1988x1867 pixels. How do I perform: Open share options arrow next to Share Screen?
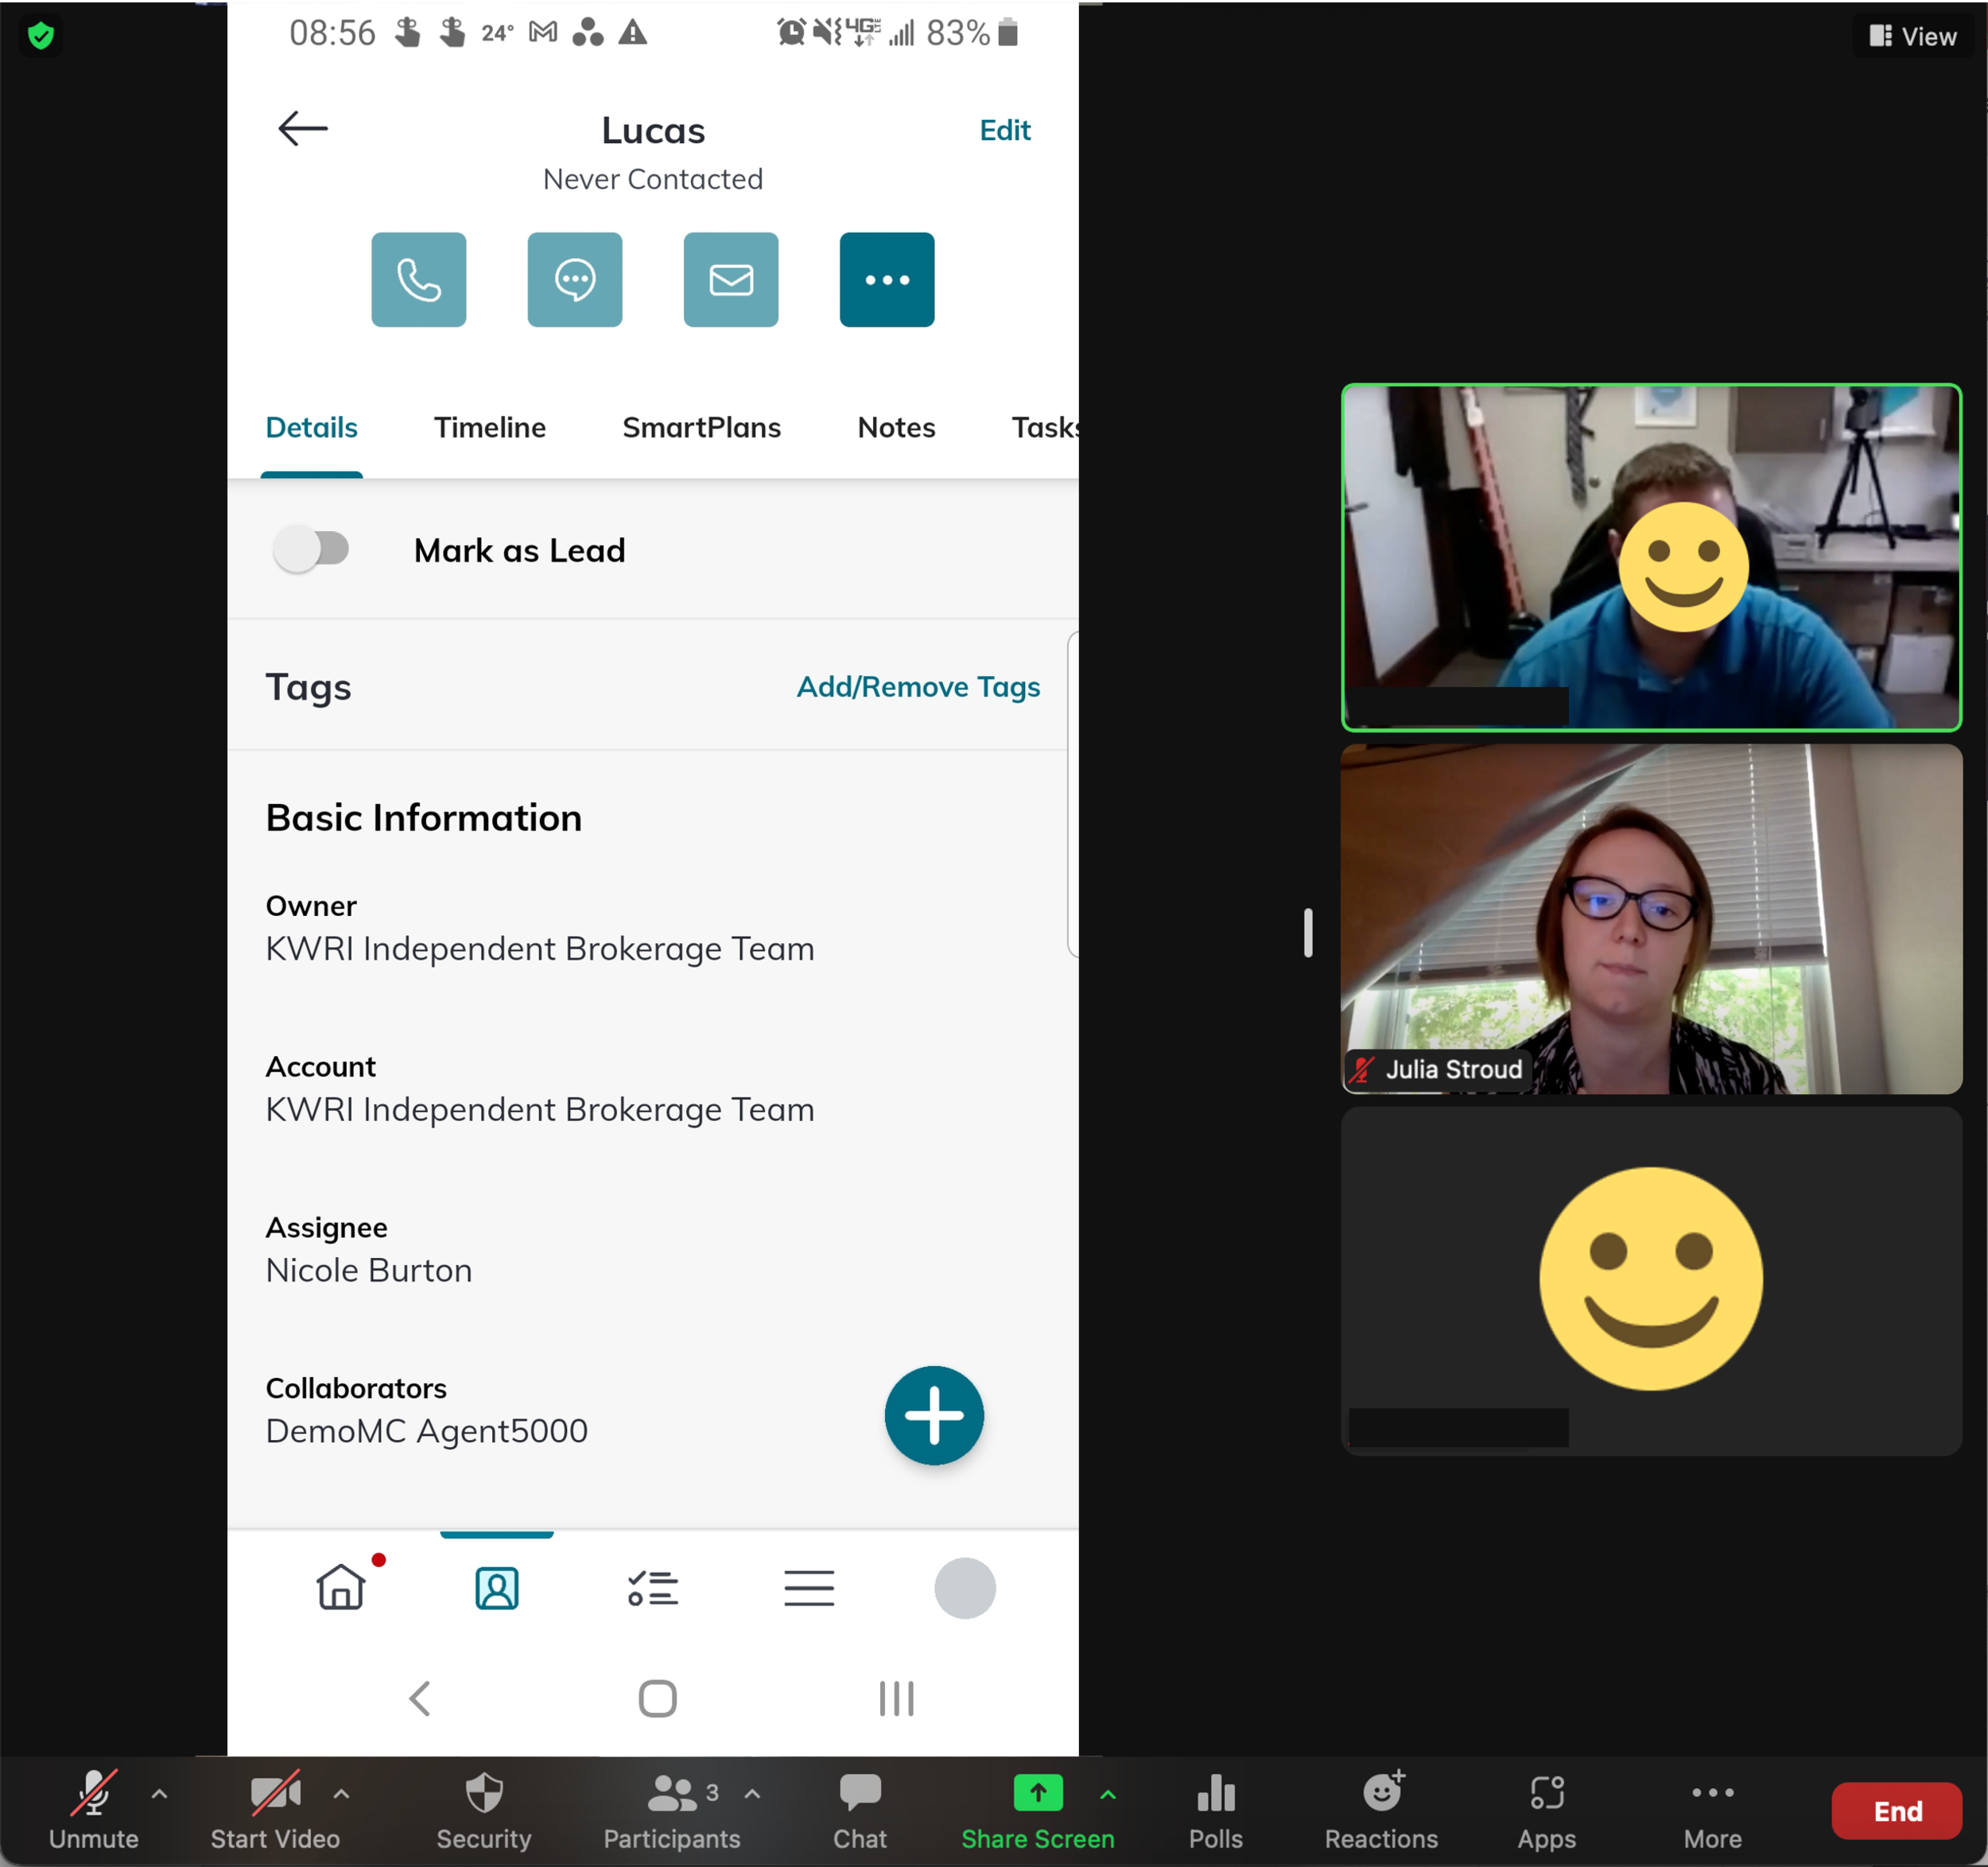[x=1107, y=1793]
